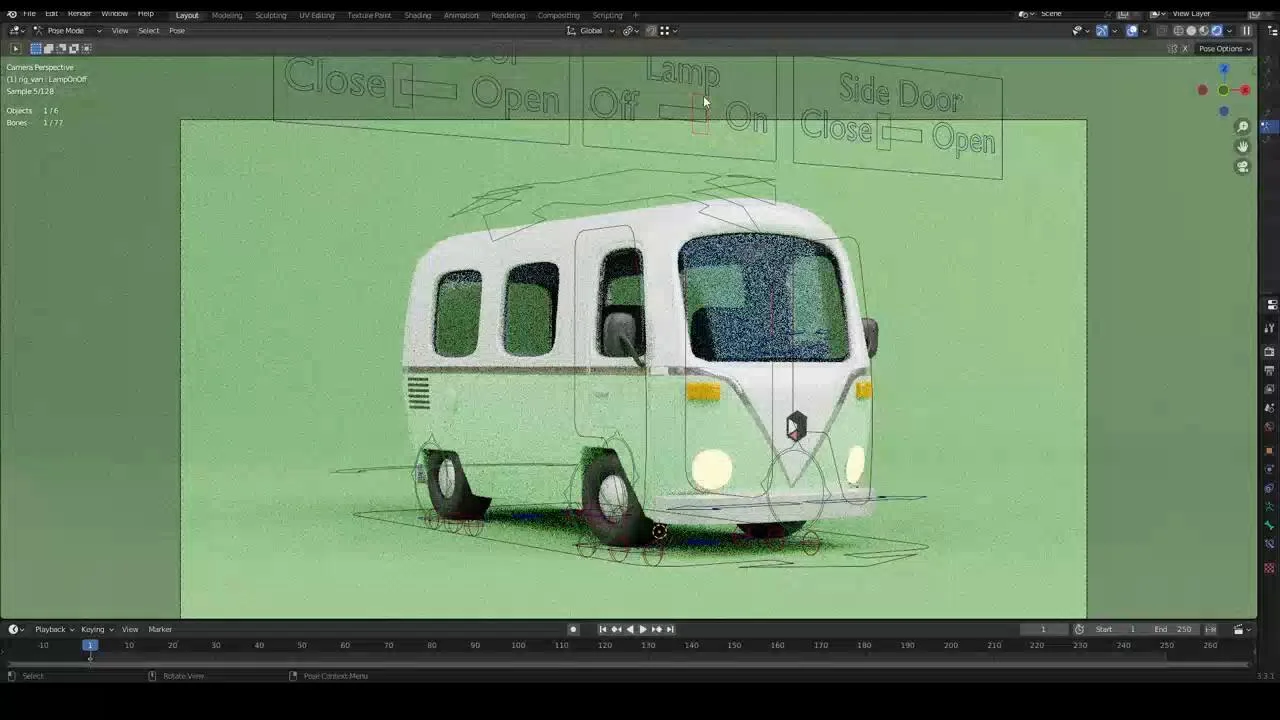The height and width of the screenshot is (720, 1280).
Task: Switch to the Compositing workspace tab
Action: [558, 15]
